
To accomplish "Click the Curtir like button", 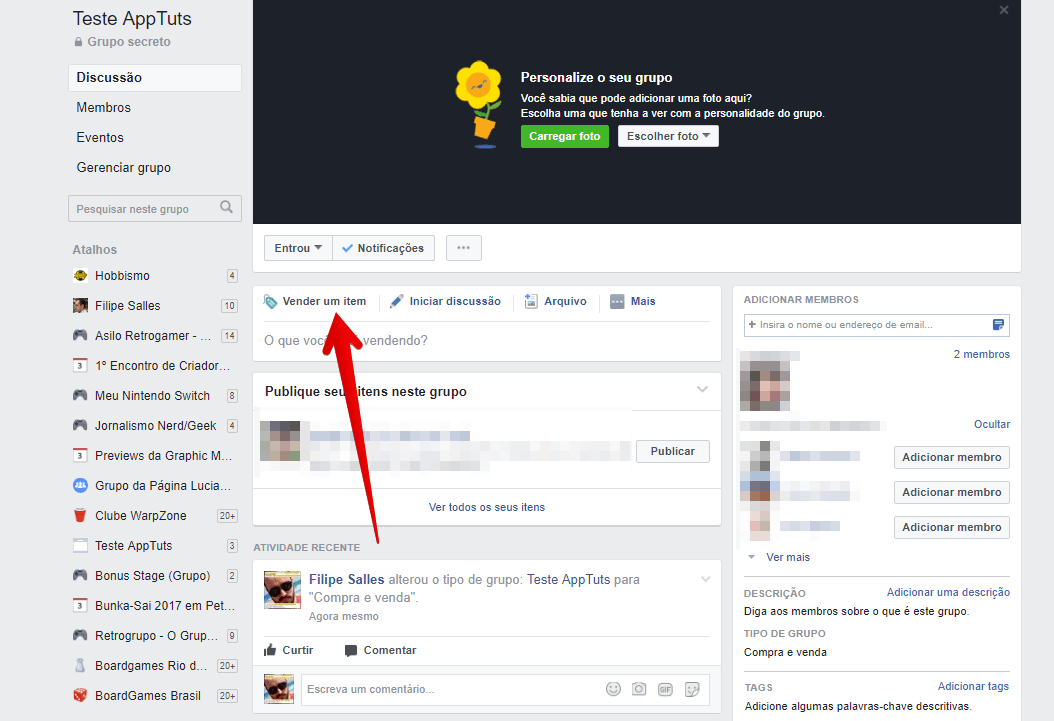I will coord(289,650).
